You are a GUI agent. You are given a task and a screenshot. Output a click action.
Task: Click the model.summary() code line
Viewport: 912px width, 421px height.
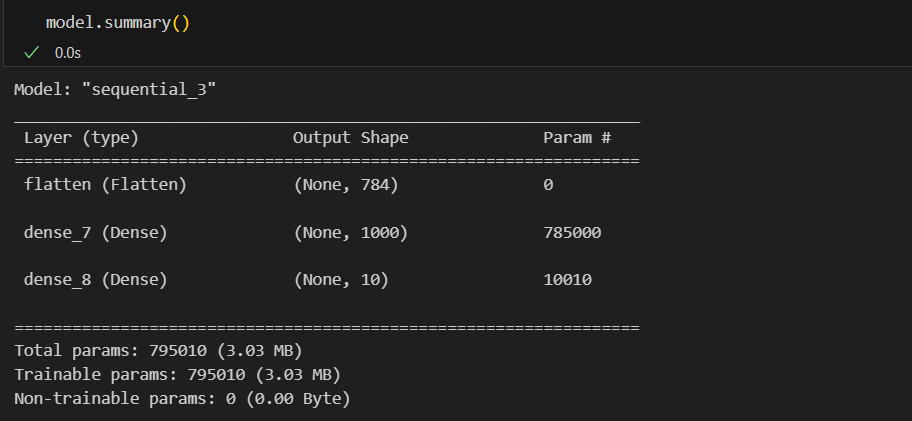click(118, 23)
